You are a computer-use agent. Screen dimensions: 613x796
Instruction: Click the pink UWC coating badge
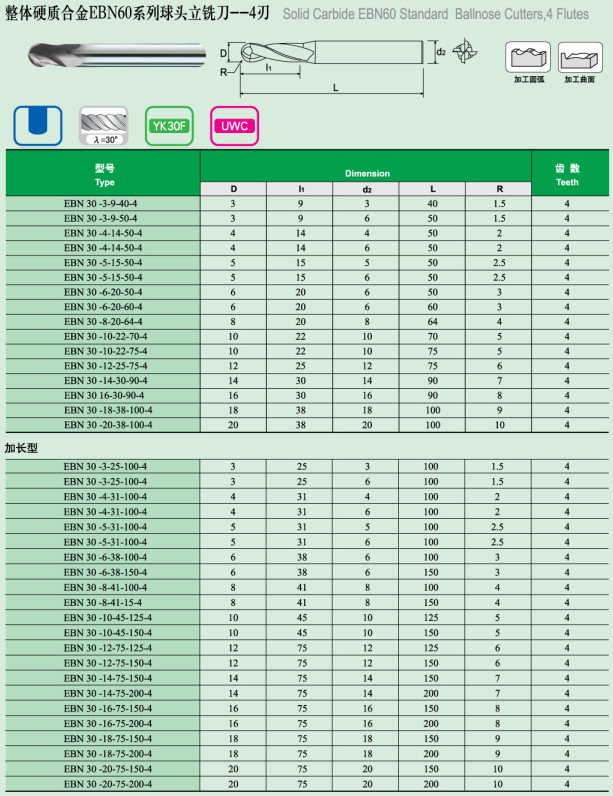pyautogui.click(x=234, y=125)
